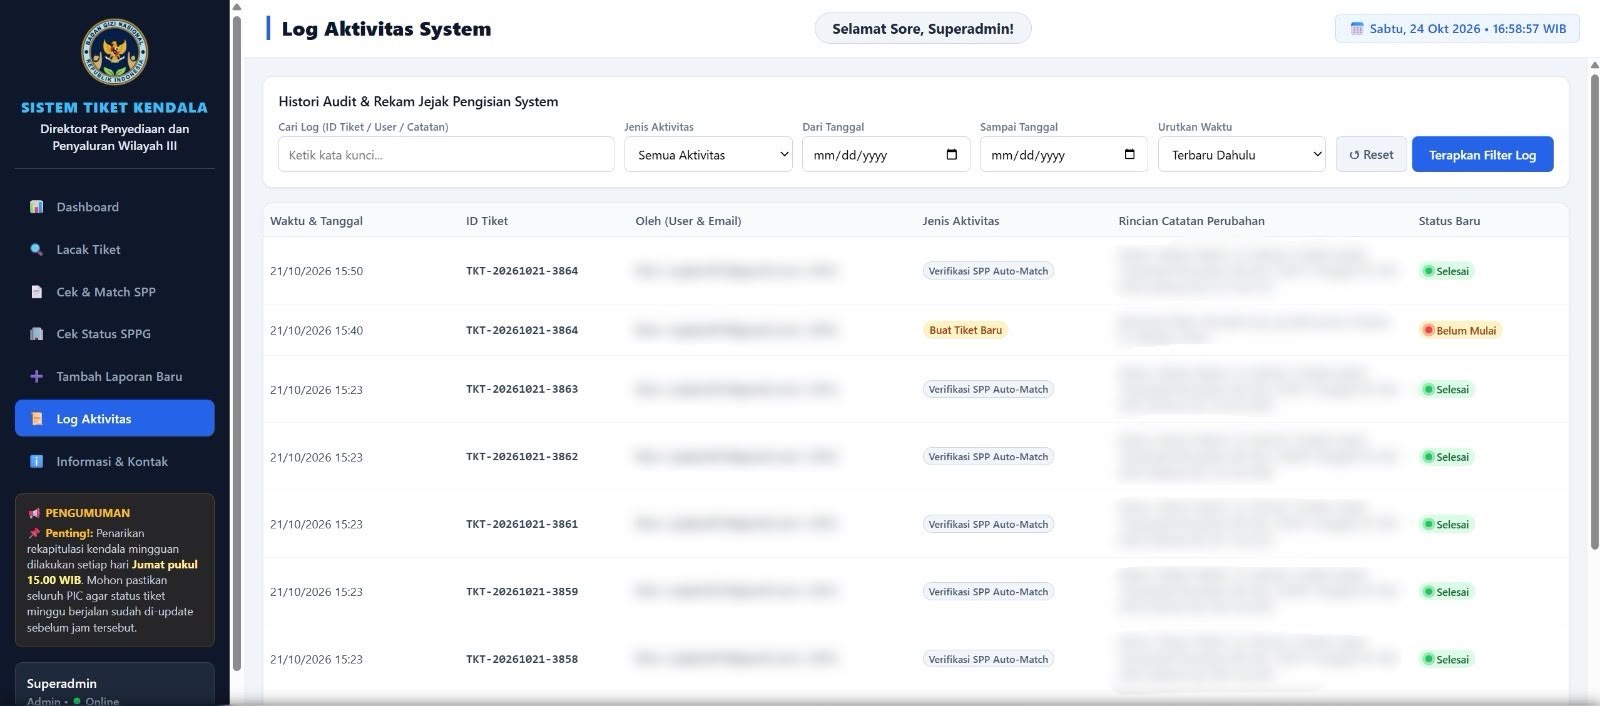The width and height of the screenshot is (1600, 706).
Task: Click the sidebar vertical scrollbar
Action: point(237,343)
